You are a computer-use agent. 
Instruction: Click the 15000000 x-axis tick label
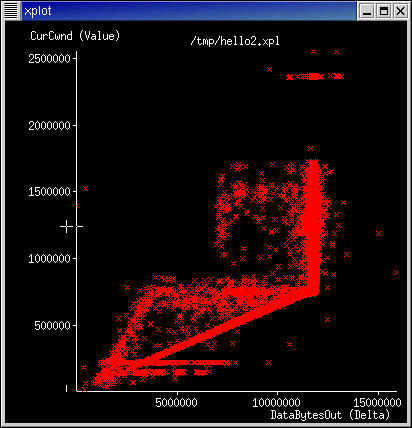pos(377,402)
